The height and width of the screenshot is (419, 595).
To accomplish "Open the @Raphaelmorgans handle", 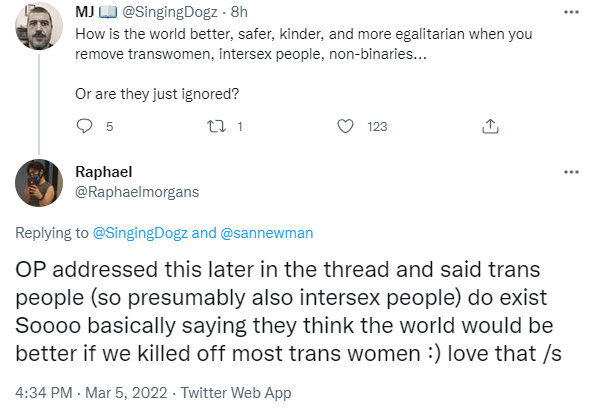I will coord(137,192).
